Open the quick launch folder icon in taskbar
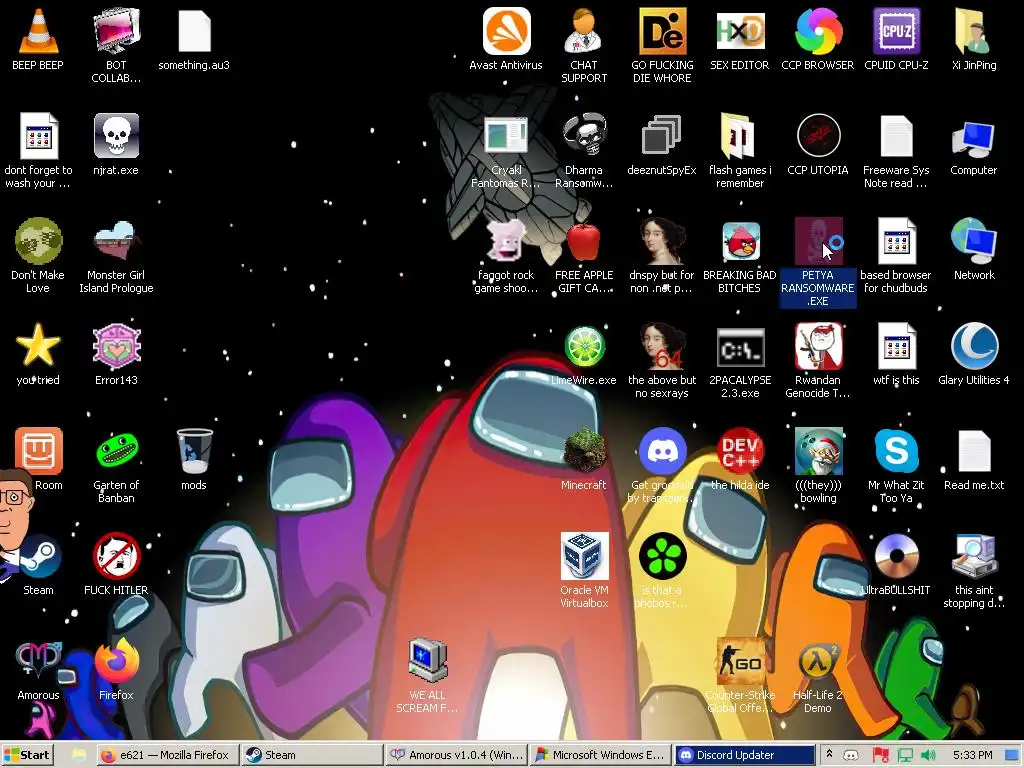 (x=79, y=755)
